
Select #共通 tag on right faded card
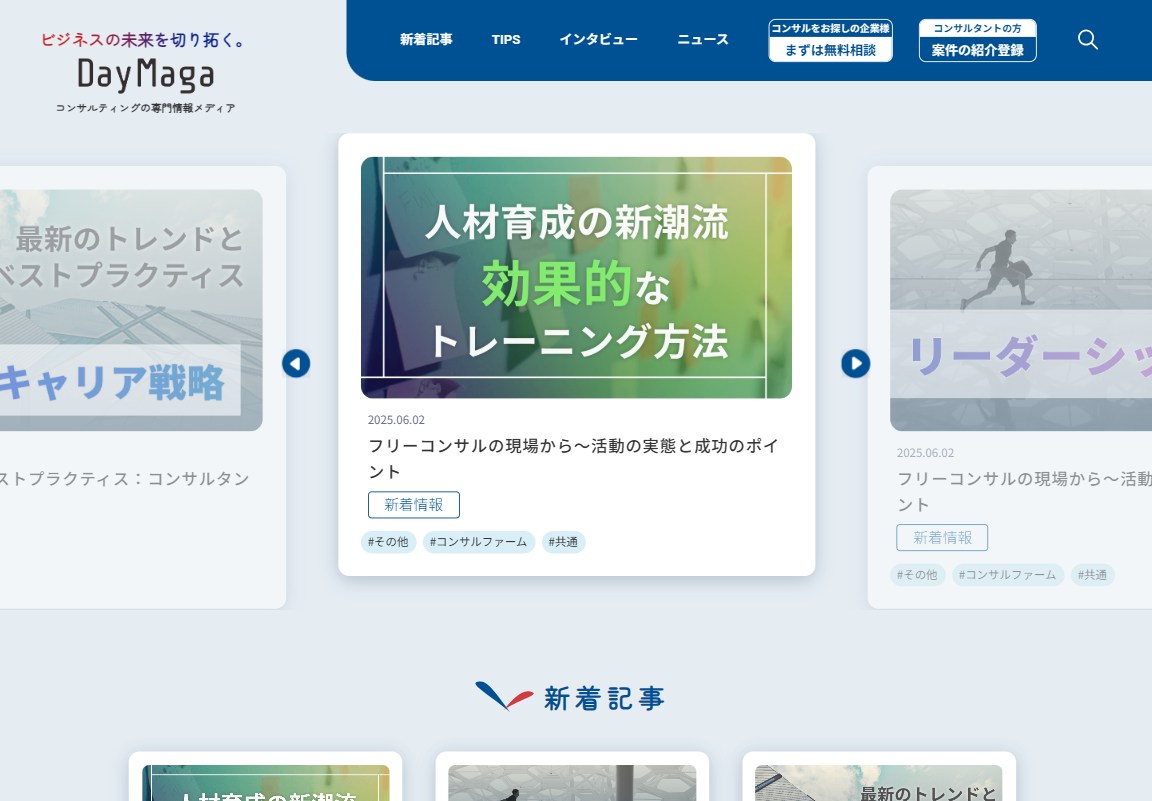click(x=1092, y=575)
